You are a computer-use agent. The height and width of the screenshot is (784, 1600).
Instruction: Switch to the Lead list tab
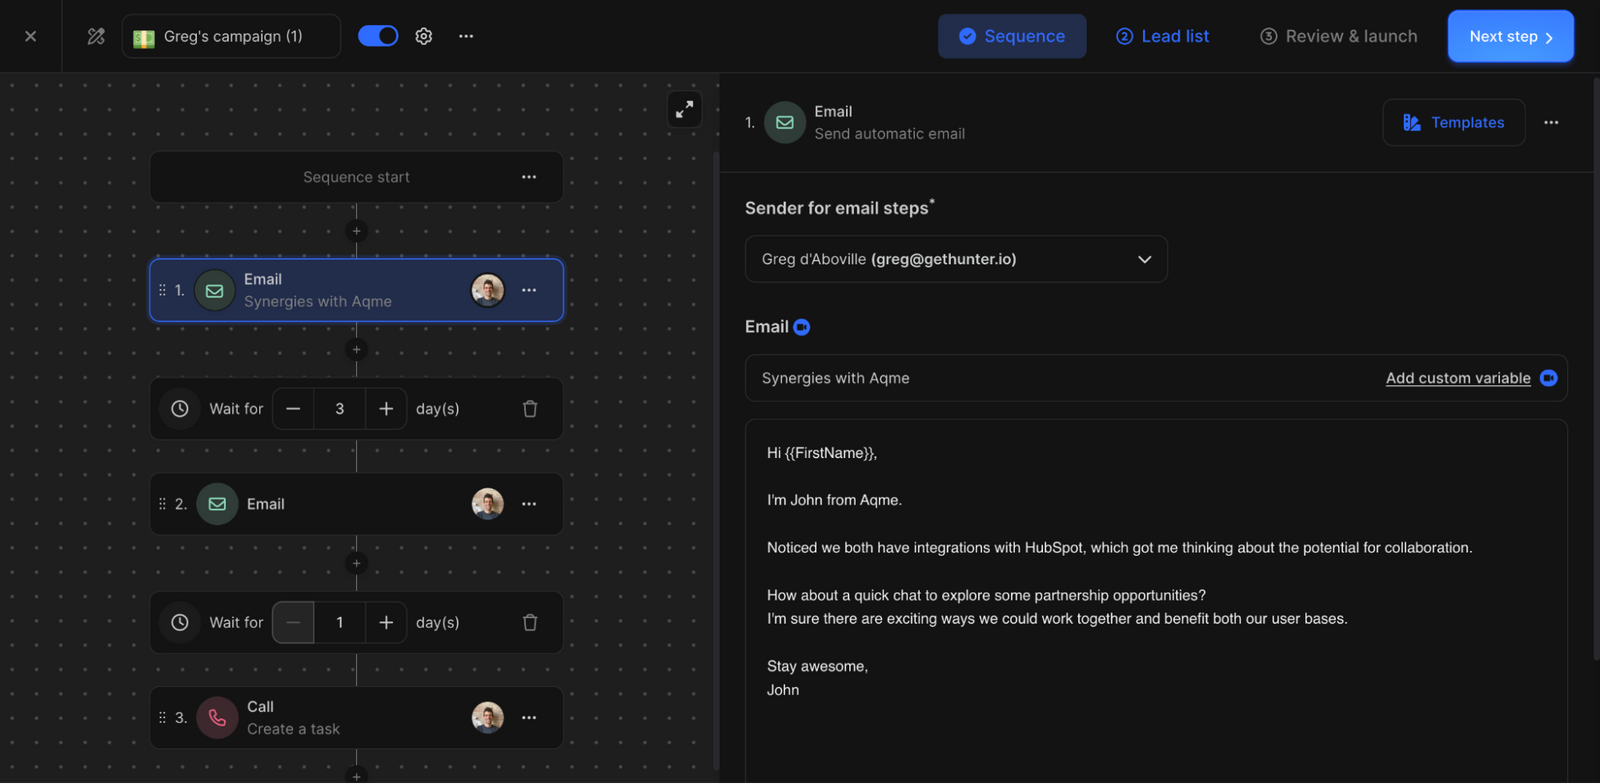pos(1162,36)
